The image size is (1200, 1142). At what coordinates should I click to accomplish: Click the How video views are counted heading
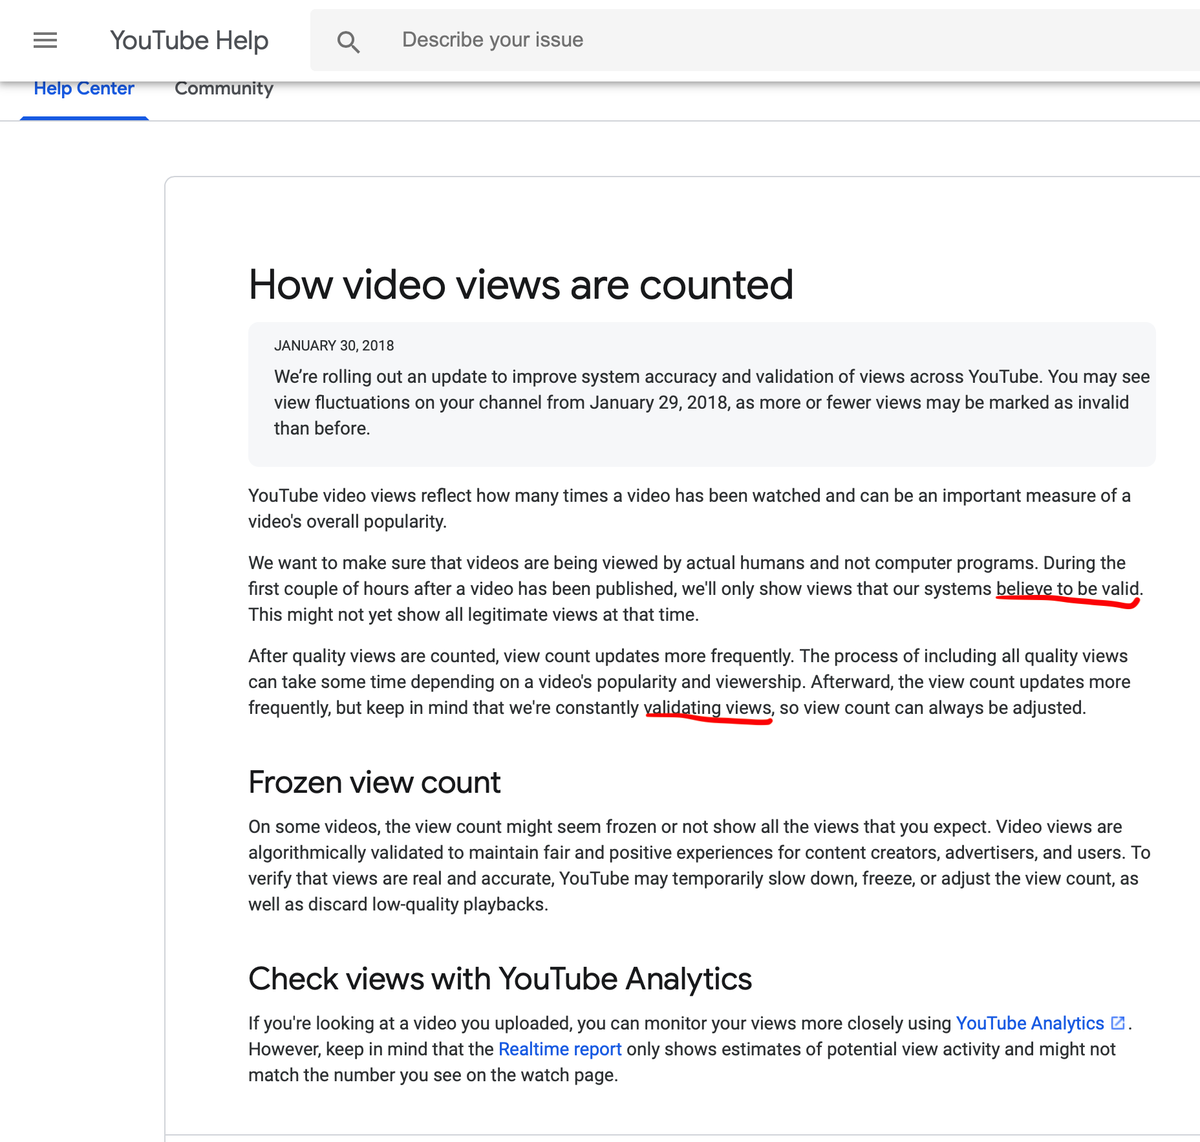click(x=521, y=285)
